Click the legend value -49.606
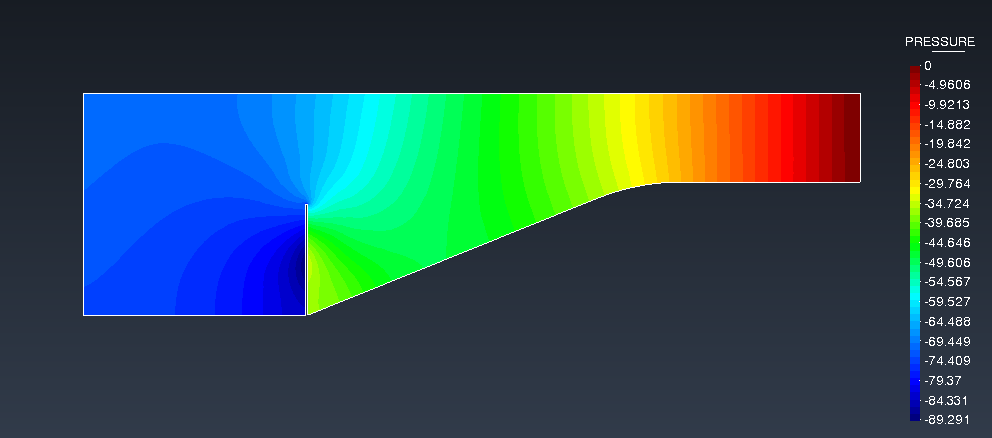Viewport: 992px width, 438px height. coord(946,262)
